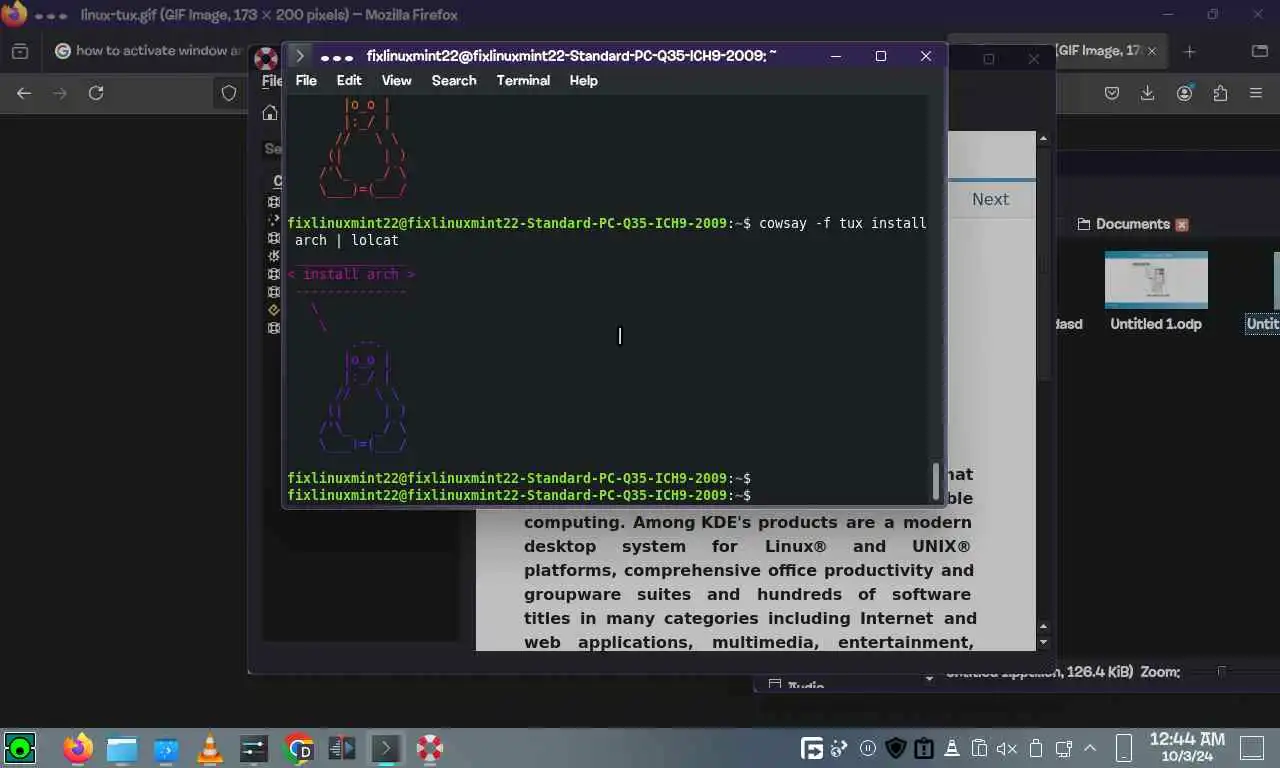This screenshot has width=1280, height=768.
Task: Close the GIF Image Firefox tab
Action: pyautogui.click(x=1153, y=51)
